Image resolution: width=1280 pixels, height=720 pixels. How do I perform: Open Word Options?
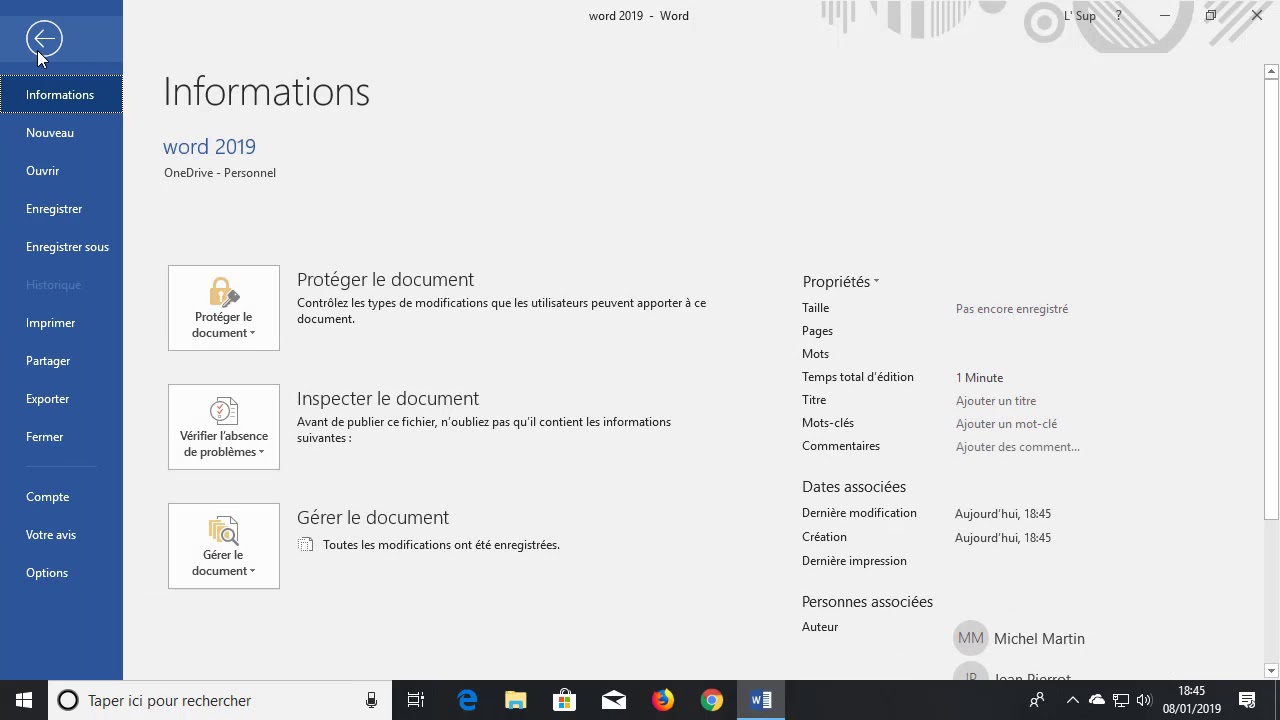coord(61,573)
